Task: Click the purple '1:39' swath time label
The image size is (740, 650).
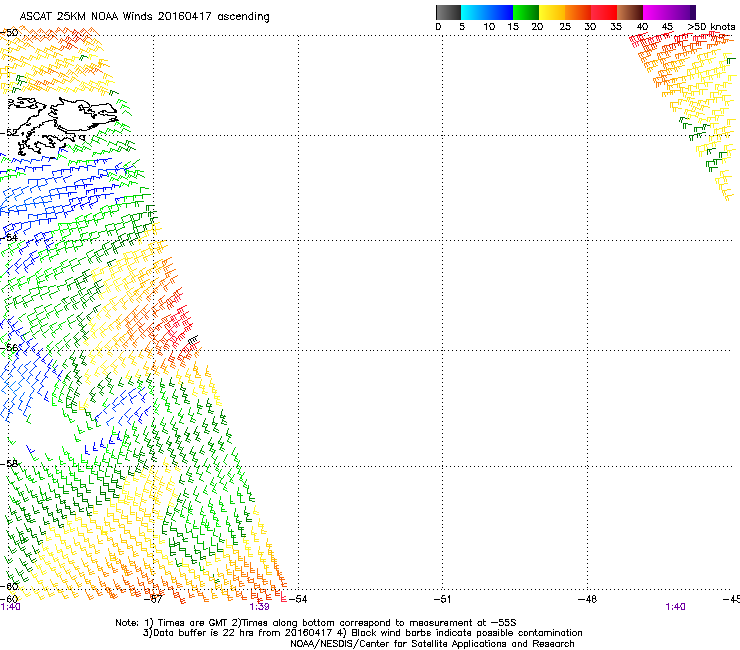Action: tap(260, 607)
